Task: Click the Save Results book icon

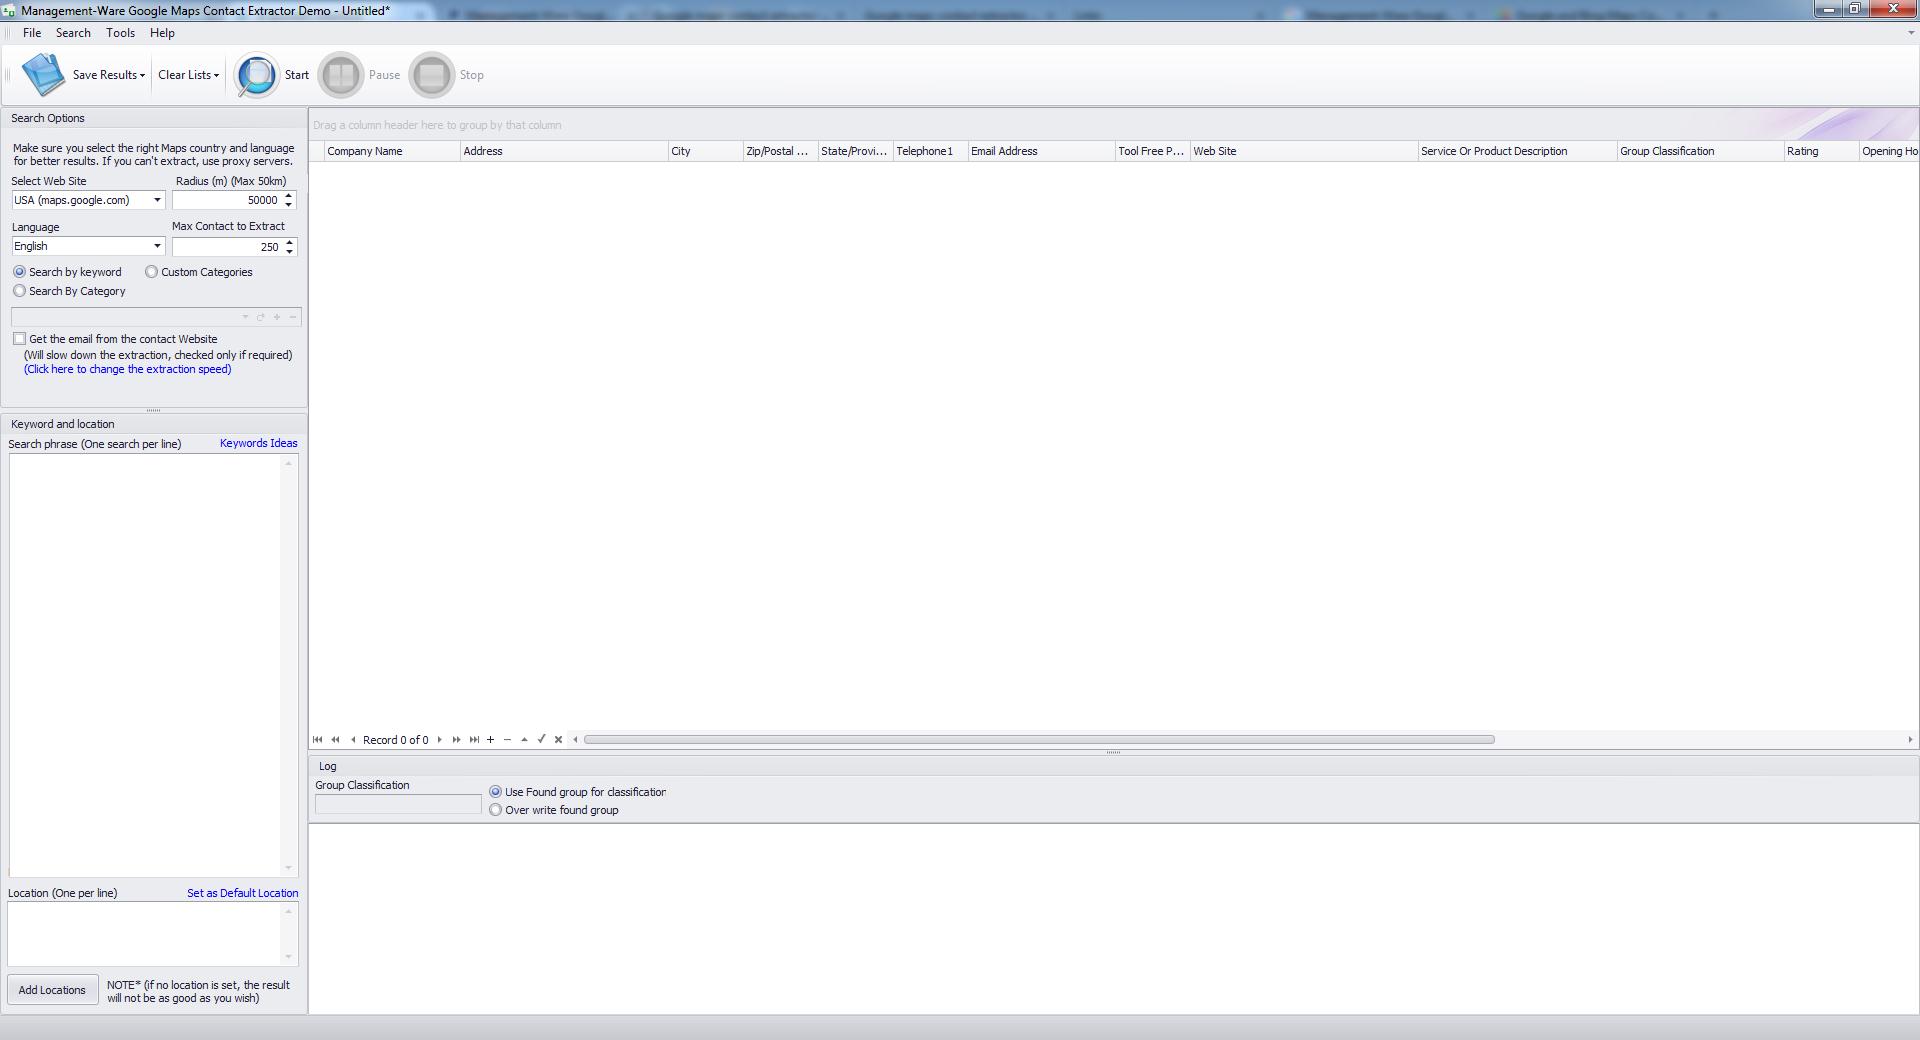Action: tap(43, 75)
